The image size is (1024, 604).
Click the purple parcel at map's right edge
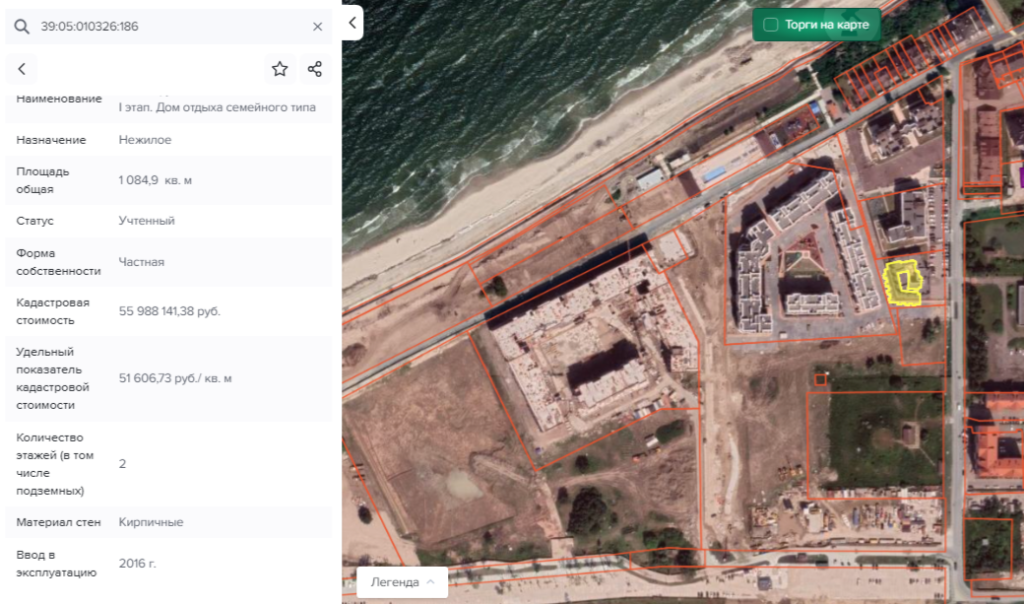coord(1020,178)
